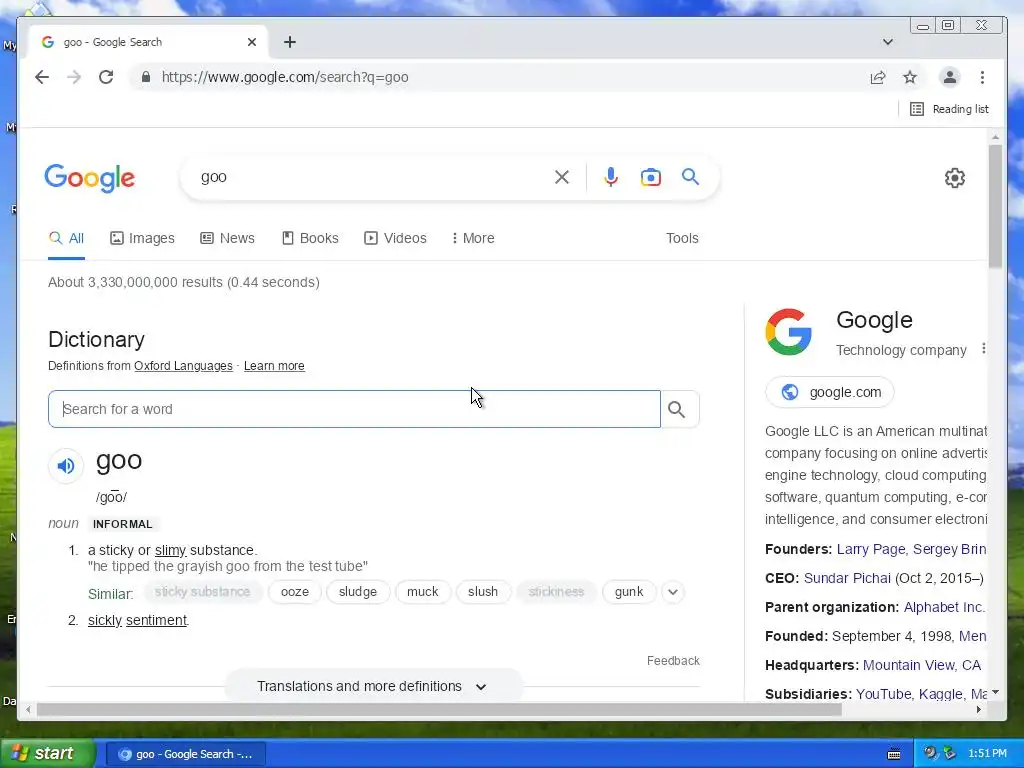Open the Windows start menu
Viewport: 1024px width, 768px height.
tap(48, 754)
